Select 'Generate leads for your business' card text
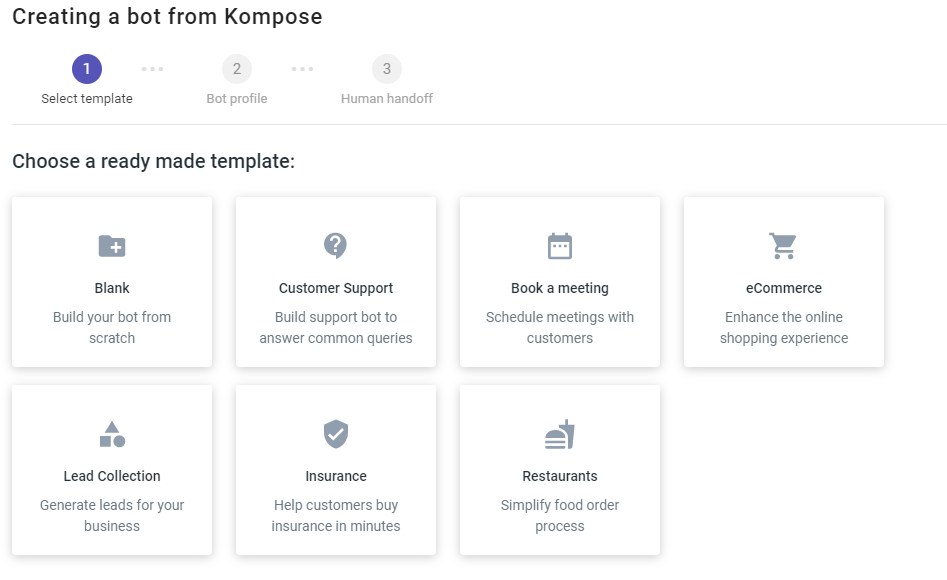This screenshot has height=580, width=947. coord(112,515)
